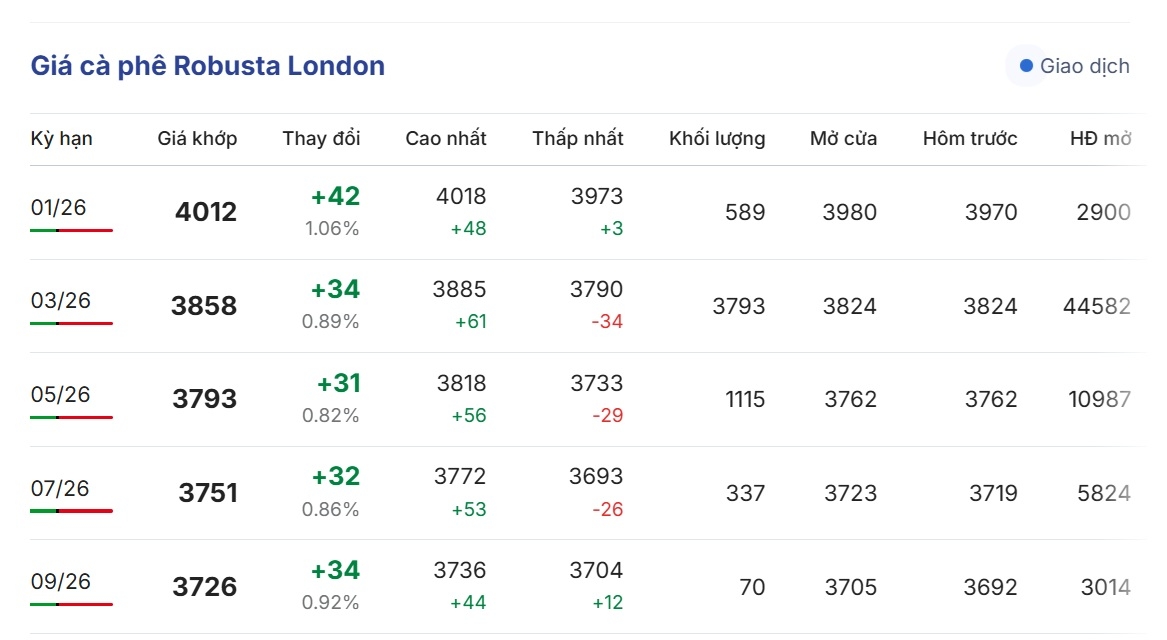Select the Hôm trước column header
Image resolution: width=1167 pixels, height=640 pixels.
(970, 139)
